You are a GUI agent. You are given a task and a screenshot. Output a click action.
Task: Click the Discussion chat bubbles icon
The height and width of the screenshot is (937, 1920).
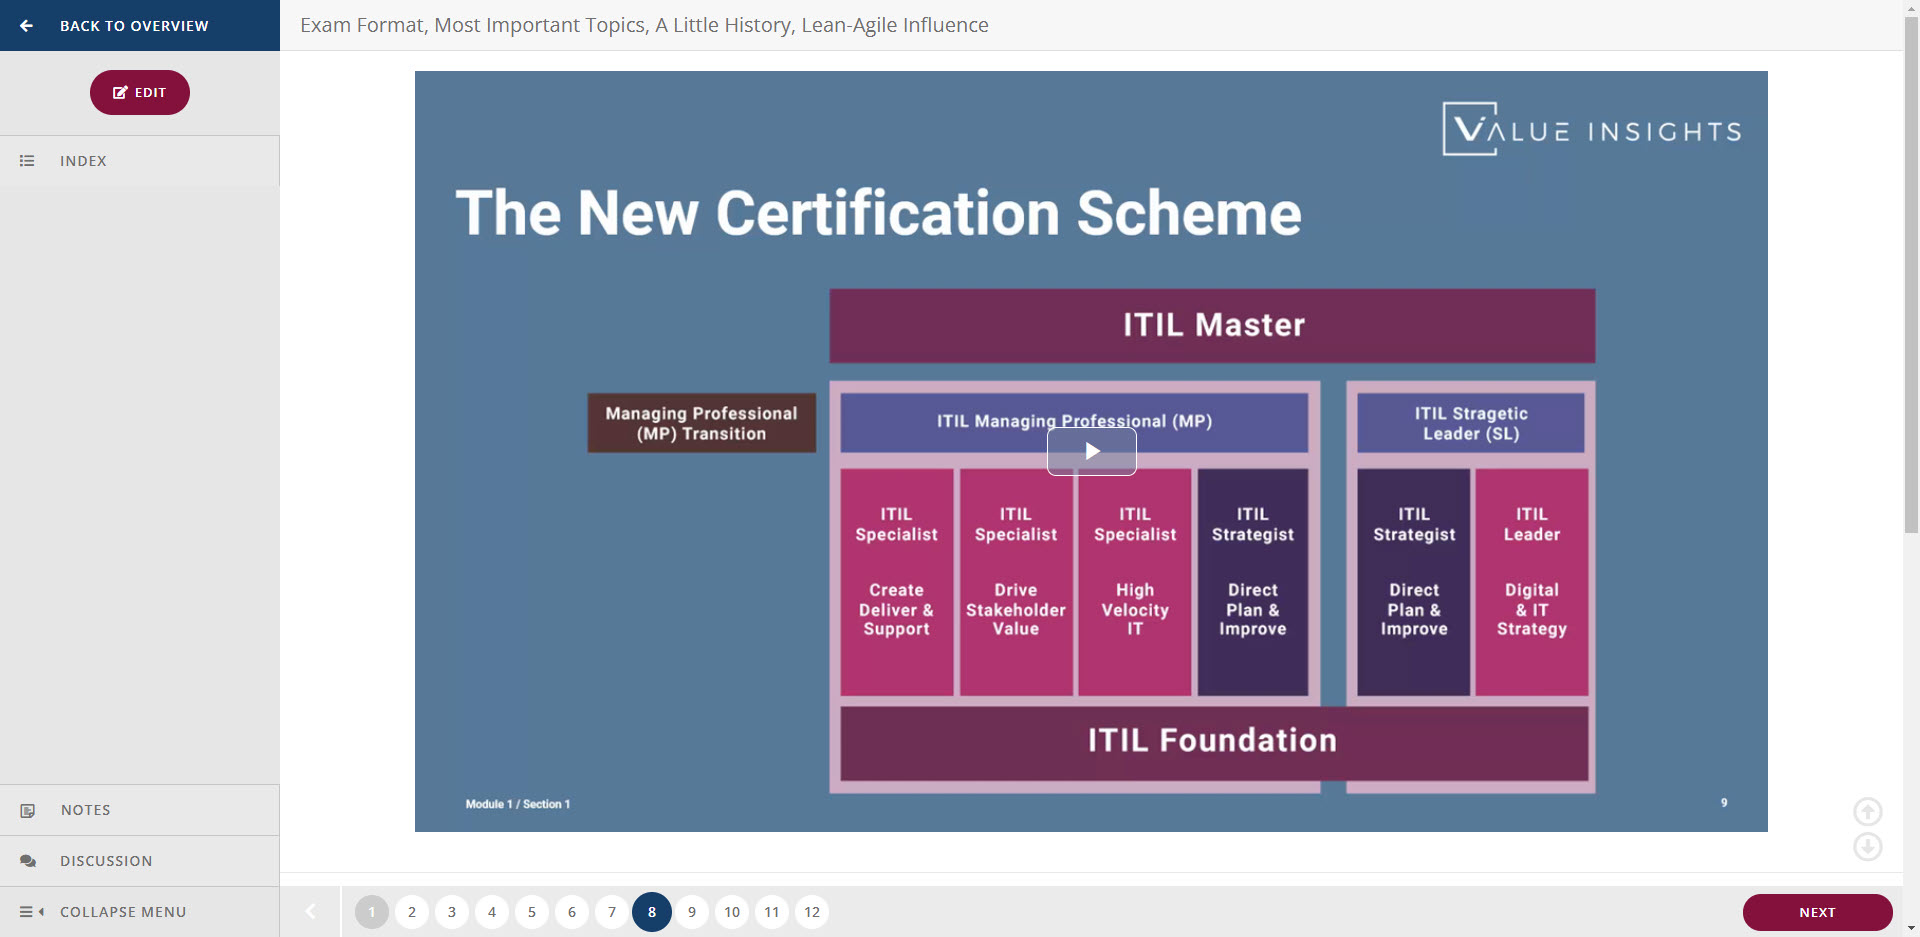point(28,861)
